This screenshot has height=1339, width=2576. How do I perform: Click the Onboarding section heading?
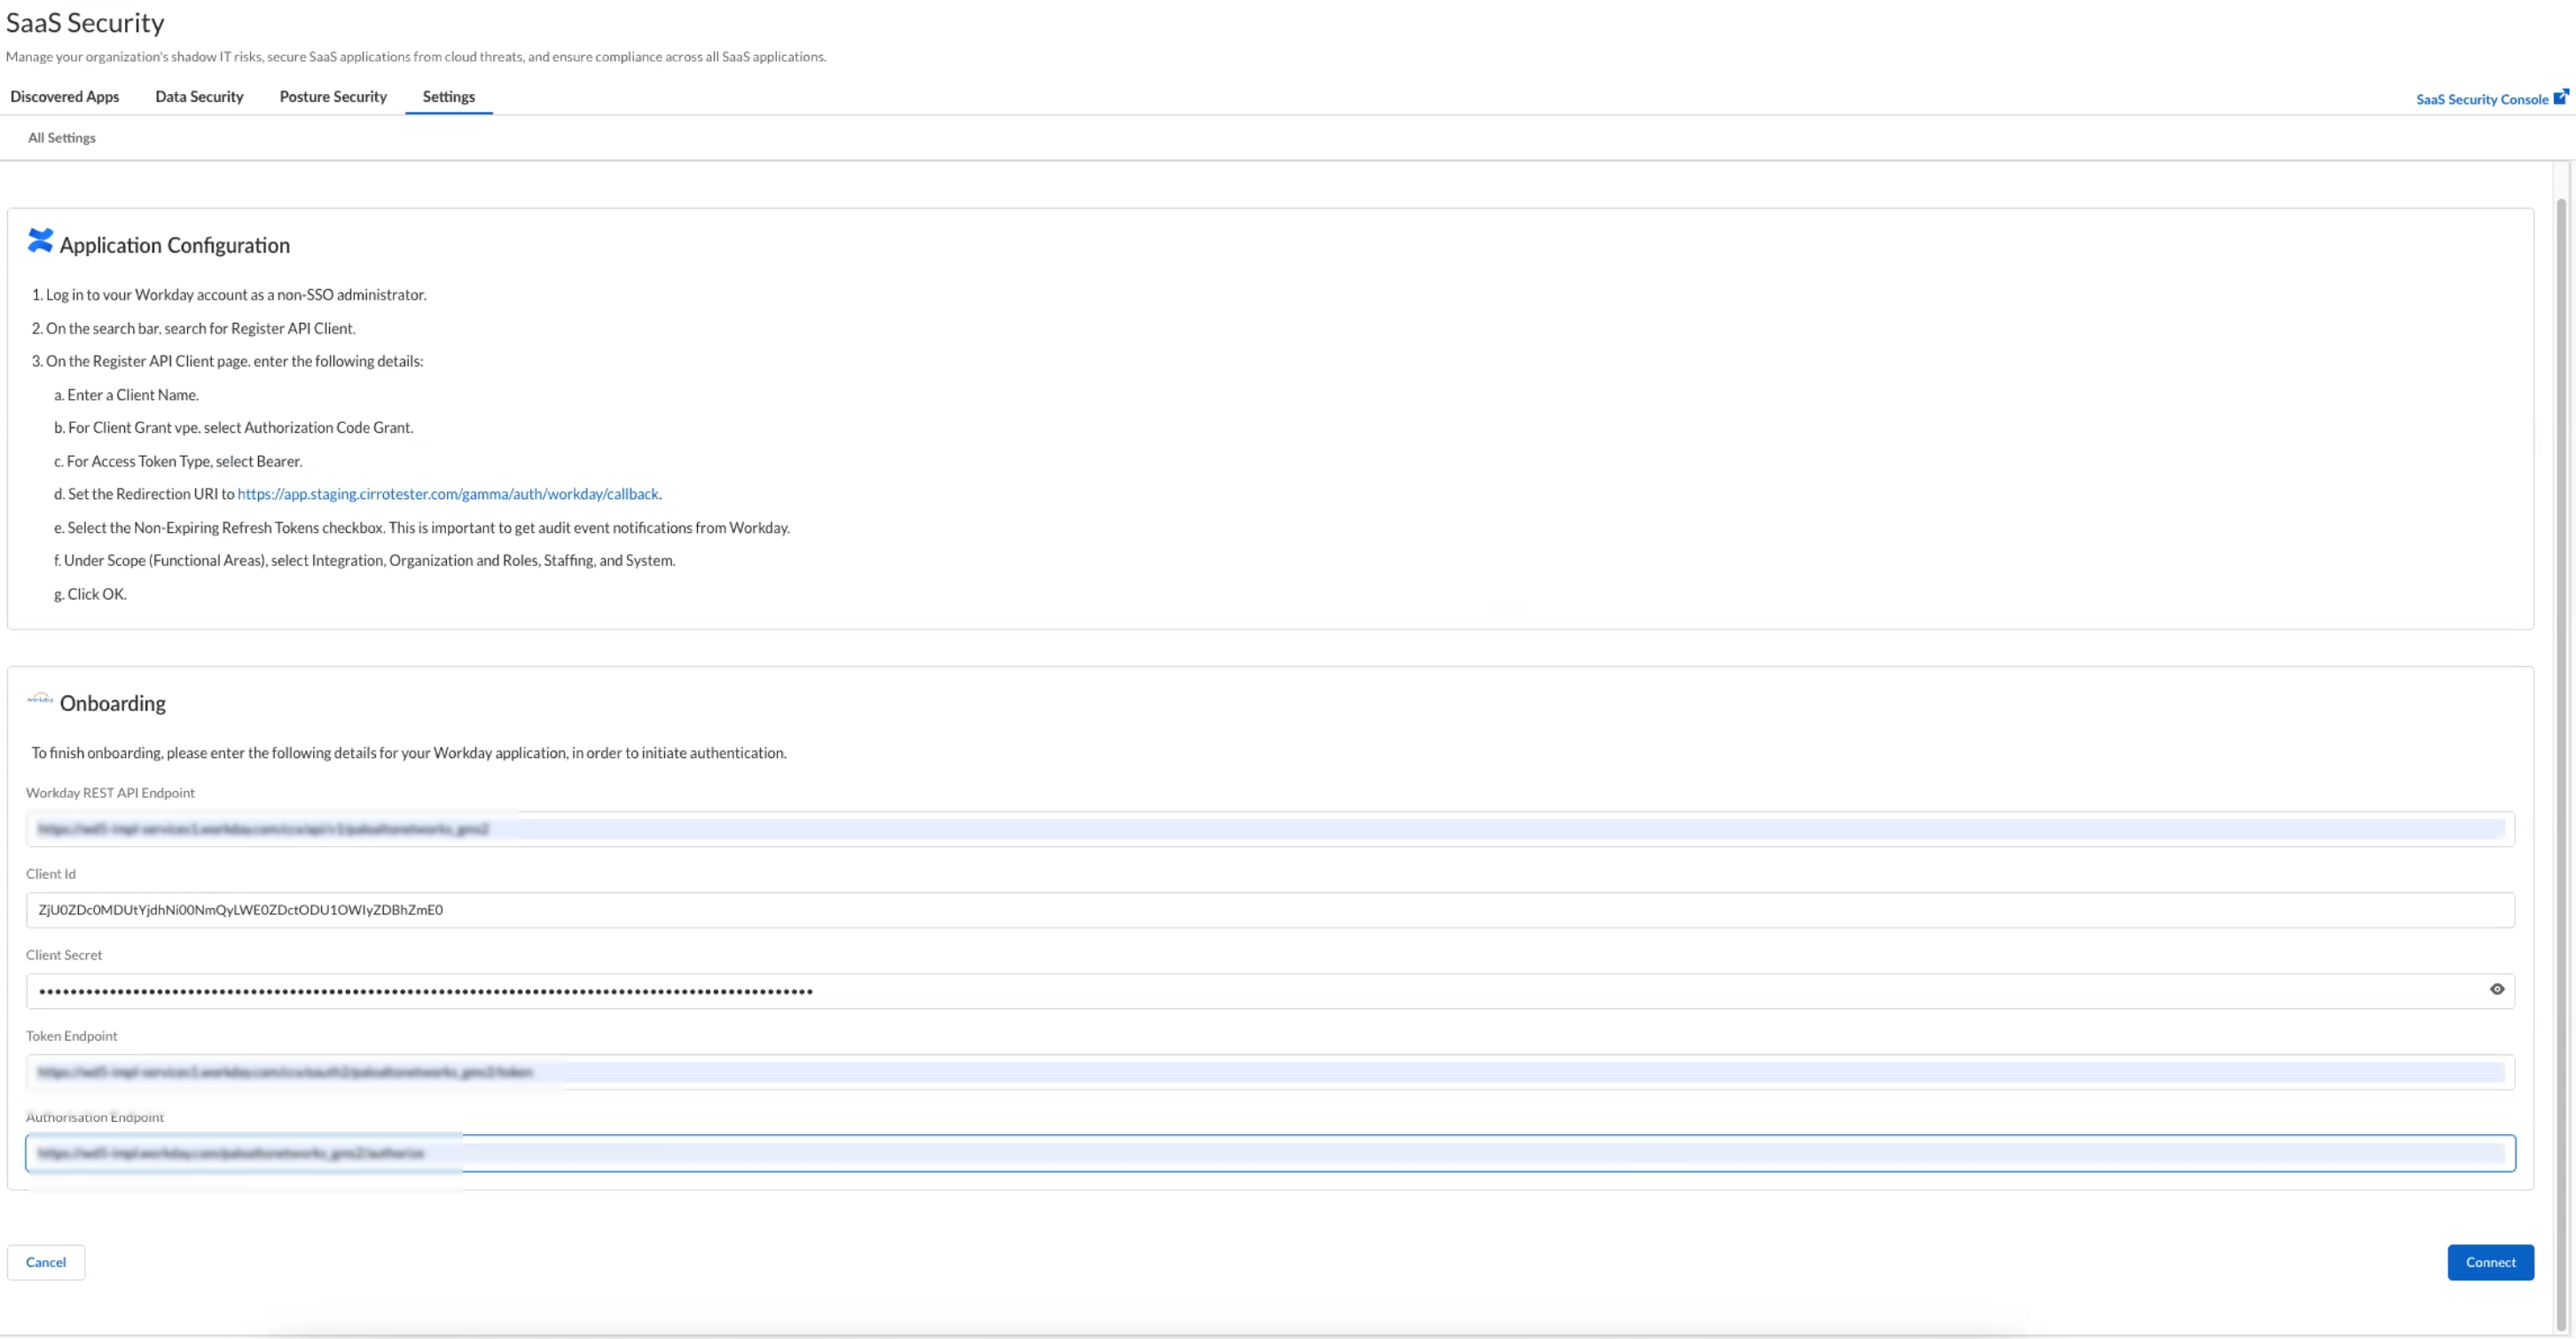point(113,703)
